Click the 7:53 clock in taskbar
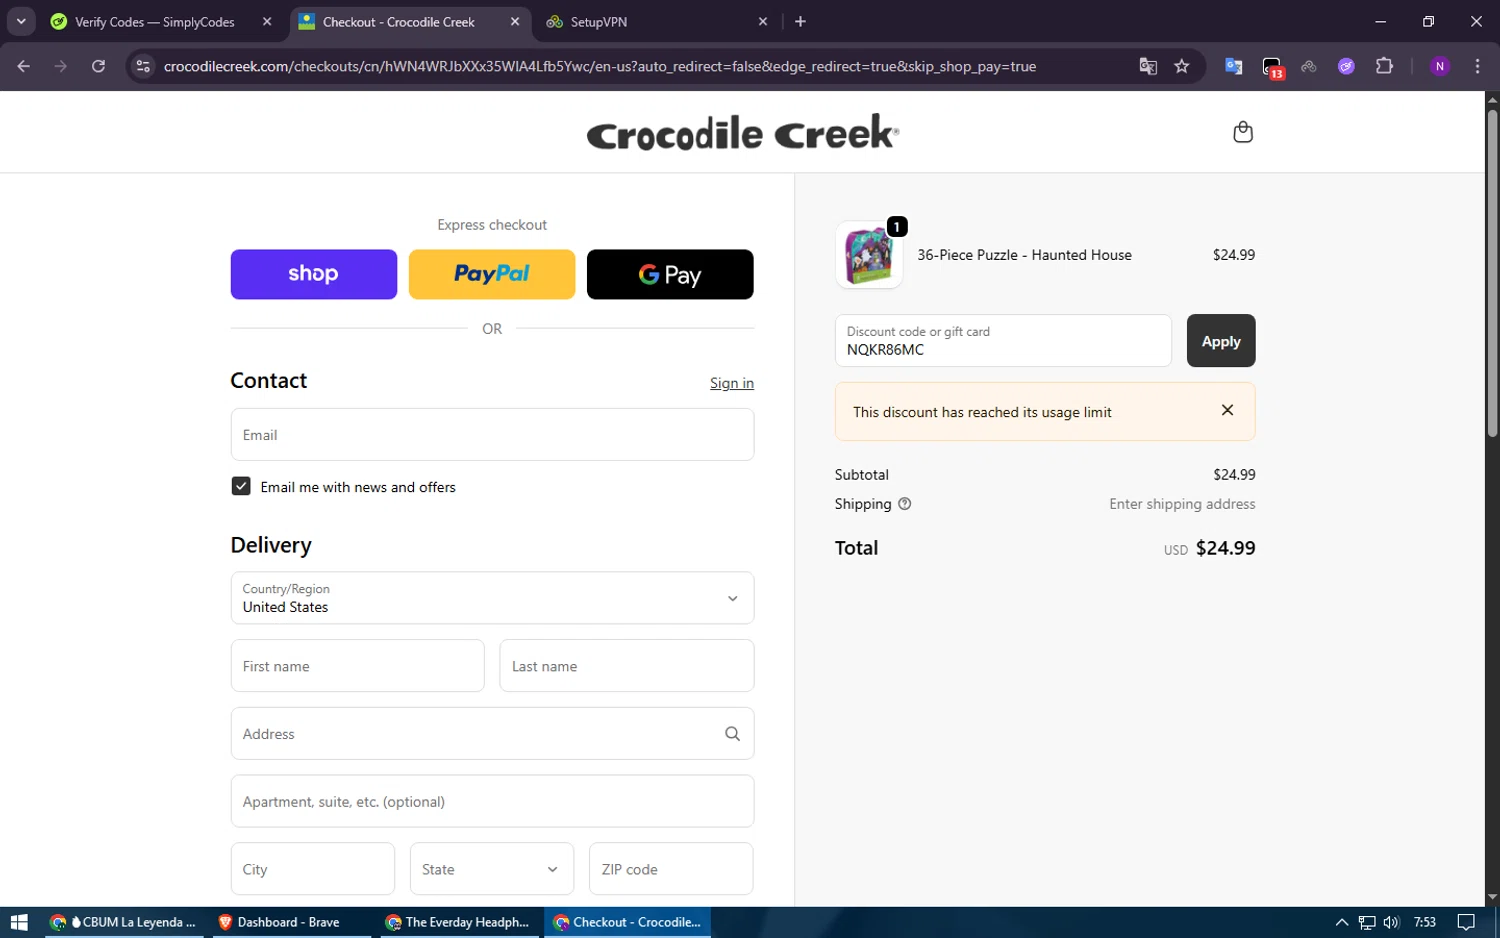Screen dimensions: 1500x938 [x=1425, y=922]
